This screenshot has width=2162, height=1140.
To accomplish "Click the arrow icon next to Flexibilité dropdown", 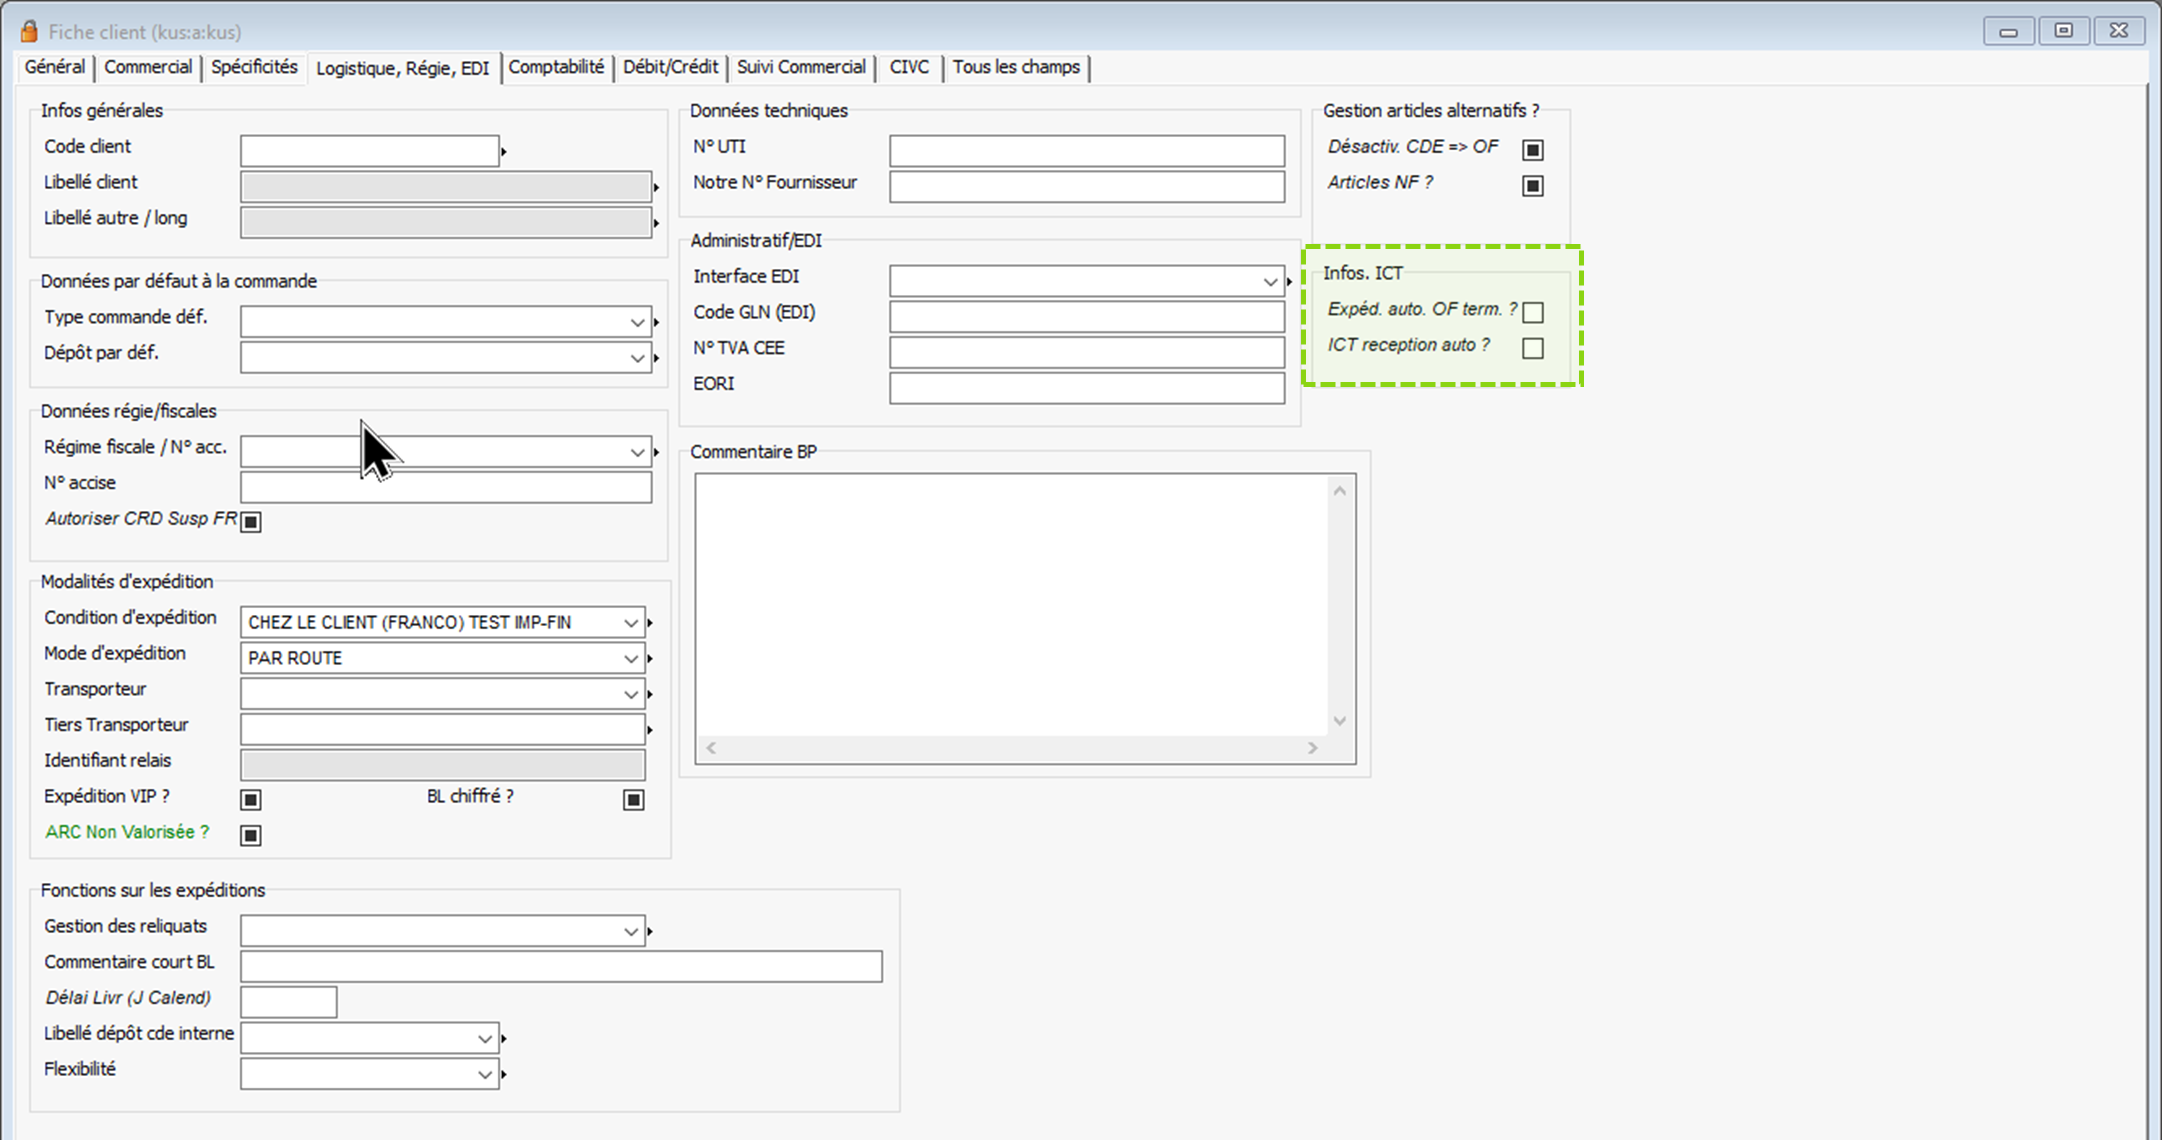I will pos(504,1075).
